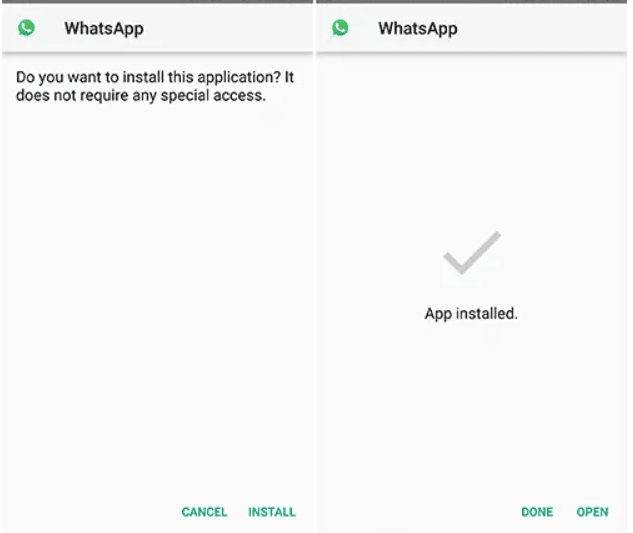Click the header bar of the install prompt screen
The width and height of the screenshot is (633, 533).
click(157, 28)
